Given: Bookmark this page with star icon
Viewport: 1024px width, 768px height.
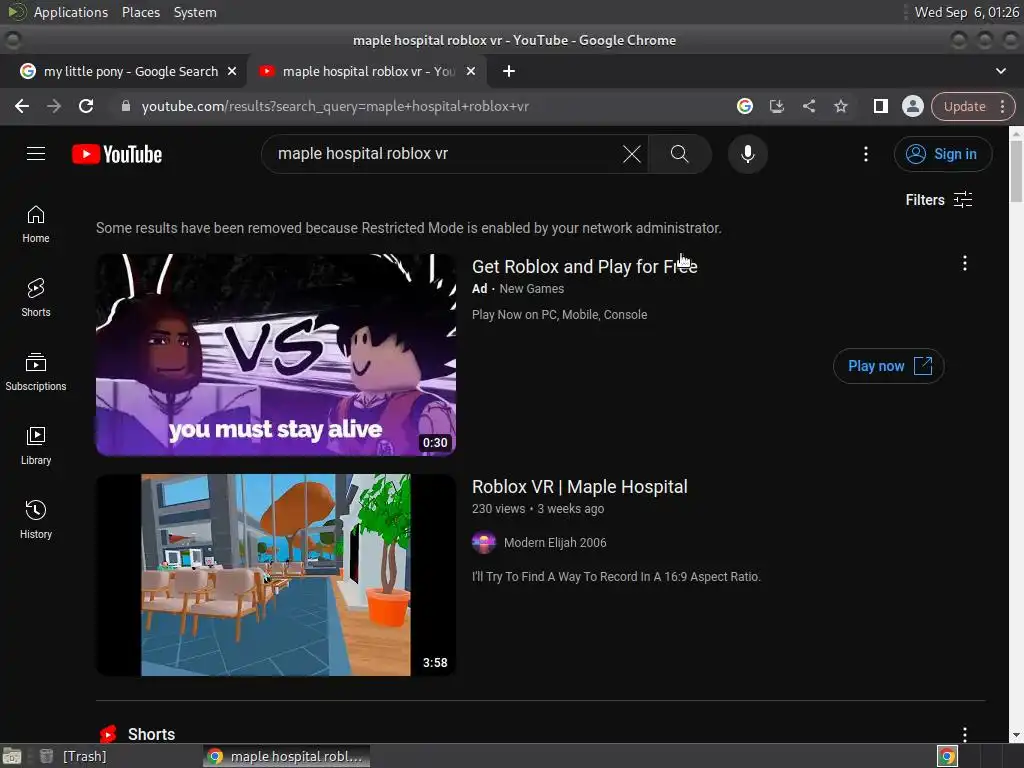Looking at the screenshot, I should 840,106.
